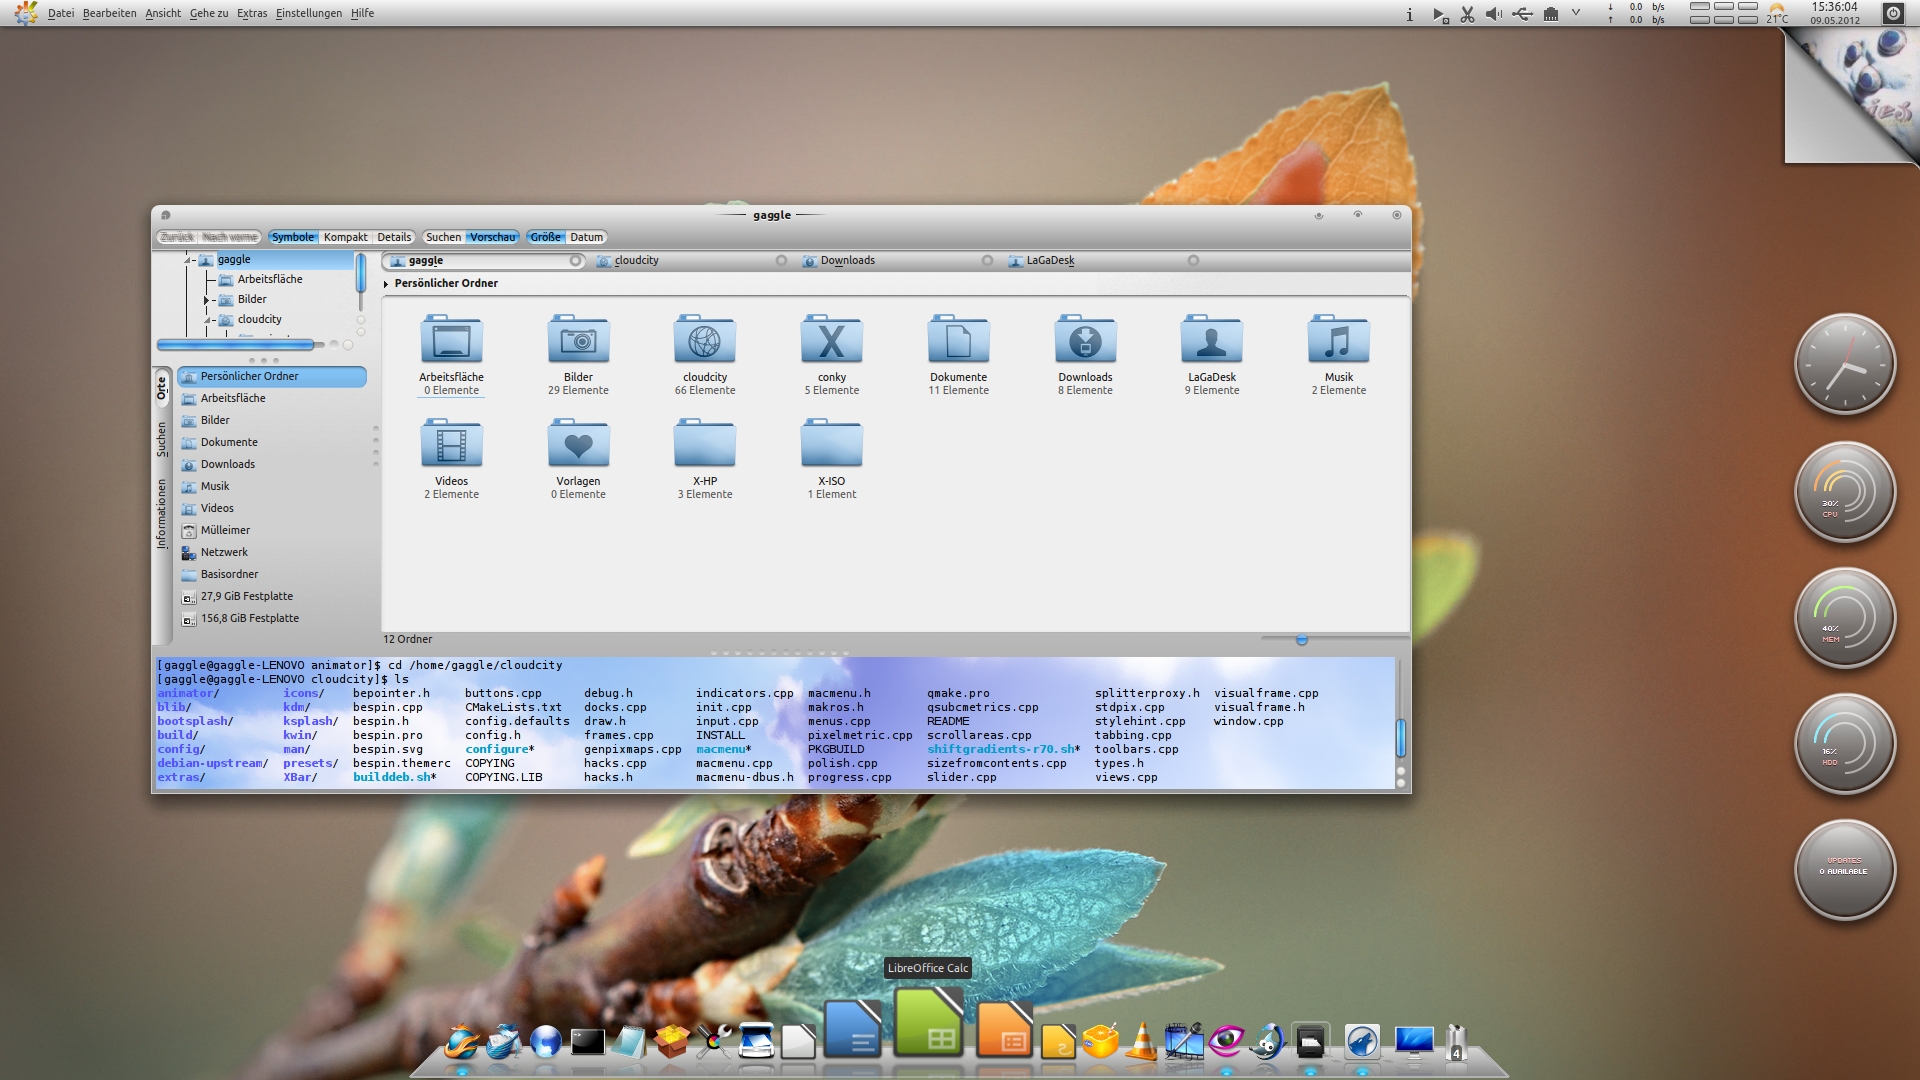Close the cloudcity tab using its circle button

pyautogui.click(x=781, y=260)
